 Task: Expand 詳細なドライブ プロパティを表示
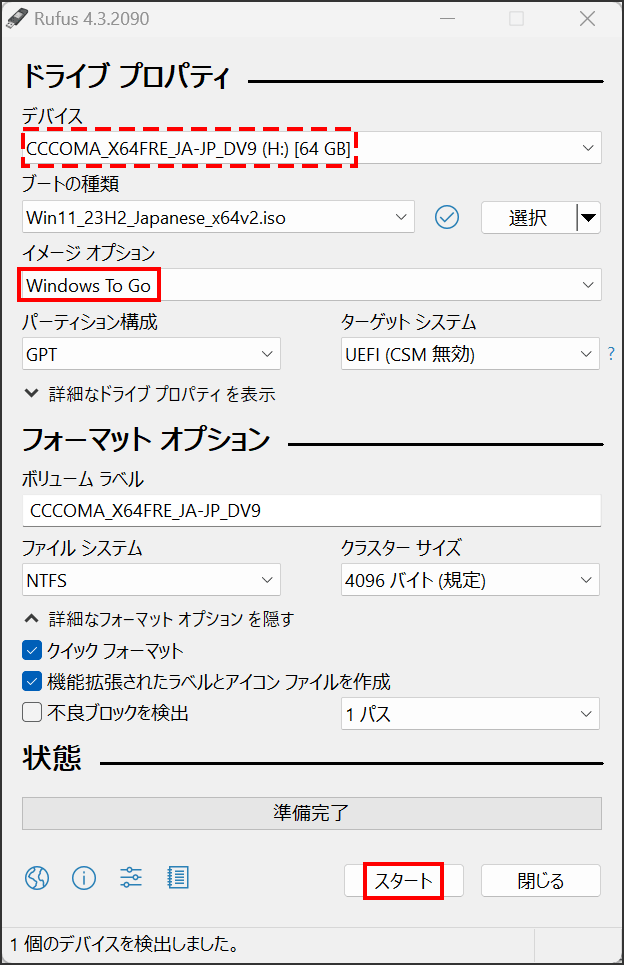coord(150,394)
